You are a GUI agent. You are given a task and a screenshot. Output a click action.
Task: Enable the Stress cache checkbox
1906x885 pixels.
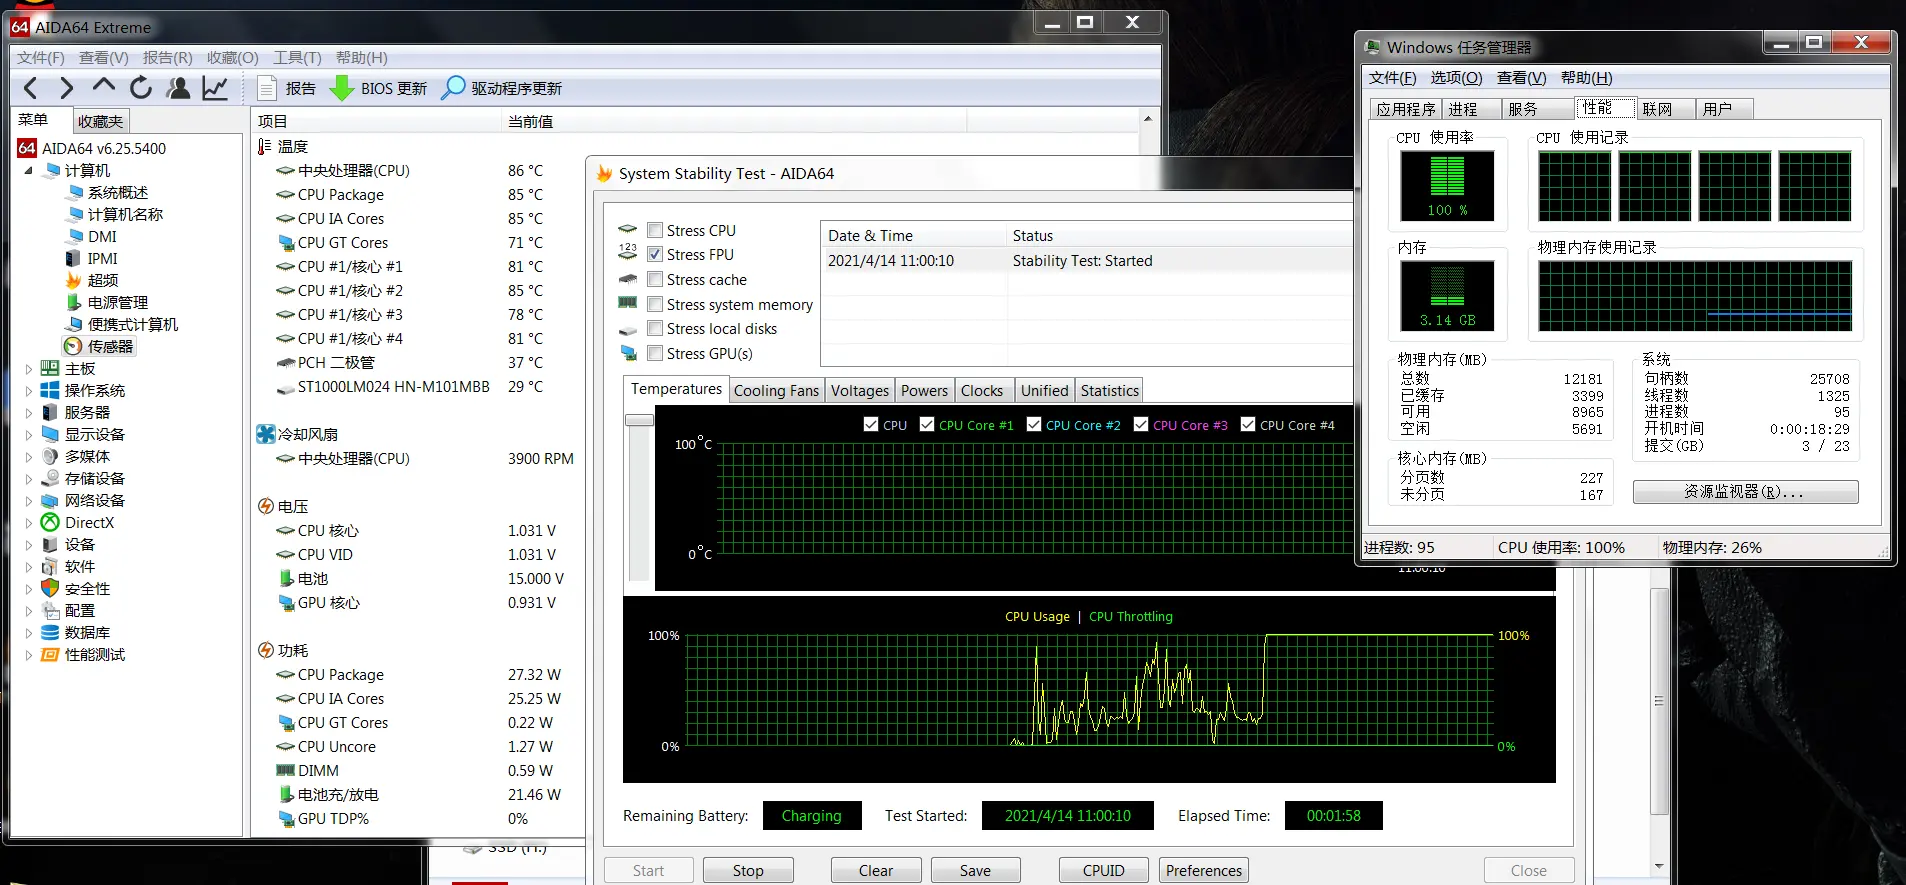[x=655, y=279]
